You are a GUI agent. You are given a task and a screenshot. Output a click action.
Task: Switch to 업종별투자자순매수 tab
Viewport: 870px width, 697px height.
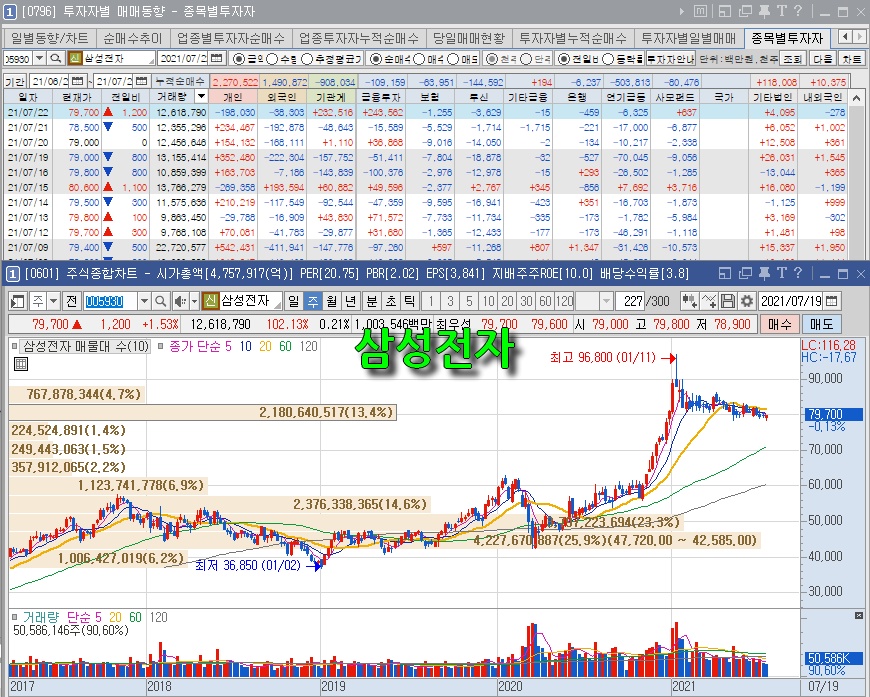231,38
